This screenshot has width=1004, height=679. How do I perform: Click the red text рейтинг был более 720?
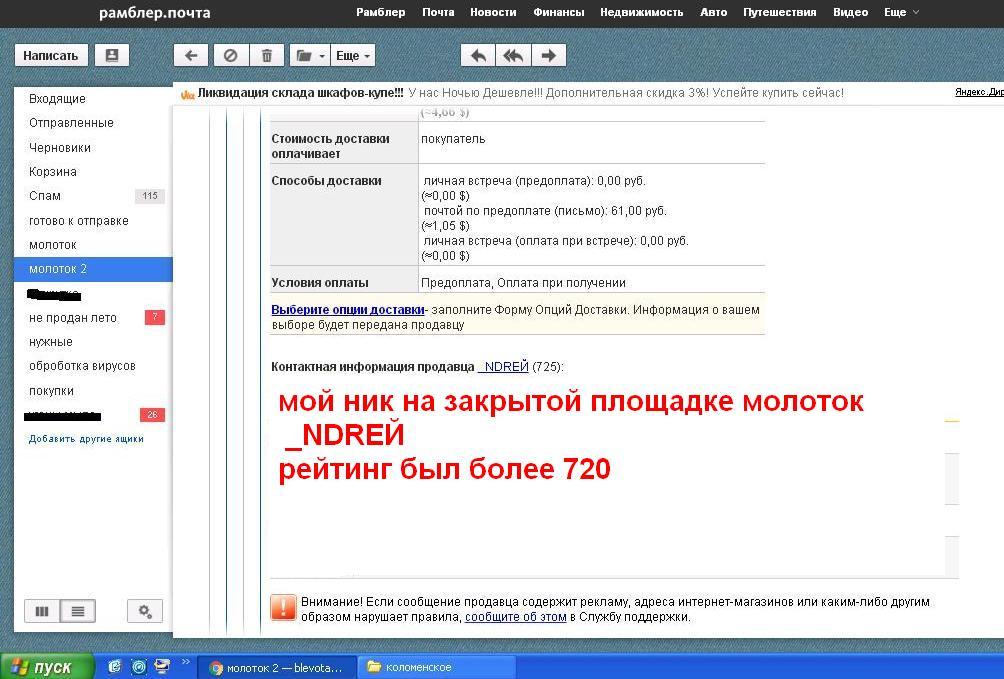click(x=444, y=469)
